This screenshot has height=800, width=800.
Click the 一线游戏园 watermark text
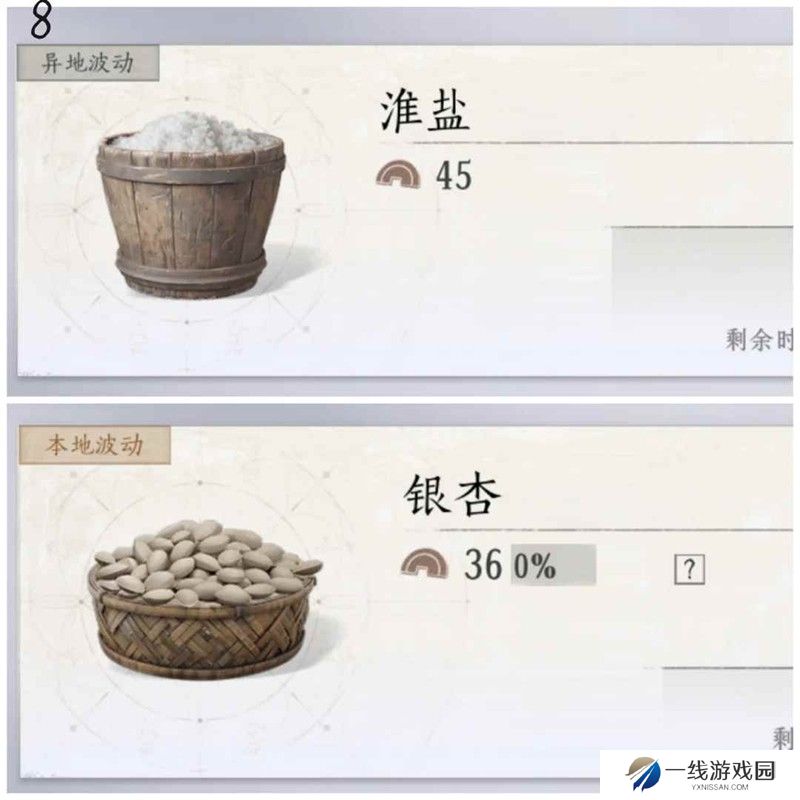click(720, 771)
